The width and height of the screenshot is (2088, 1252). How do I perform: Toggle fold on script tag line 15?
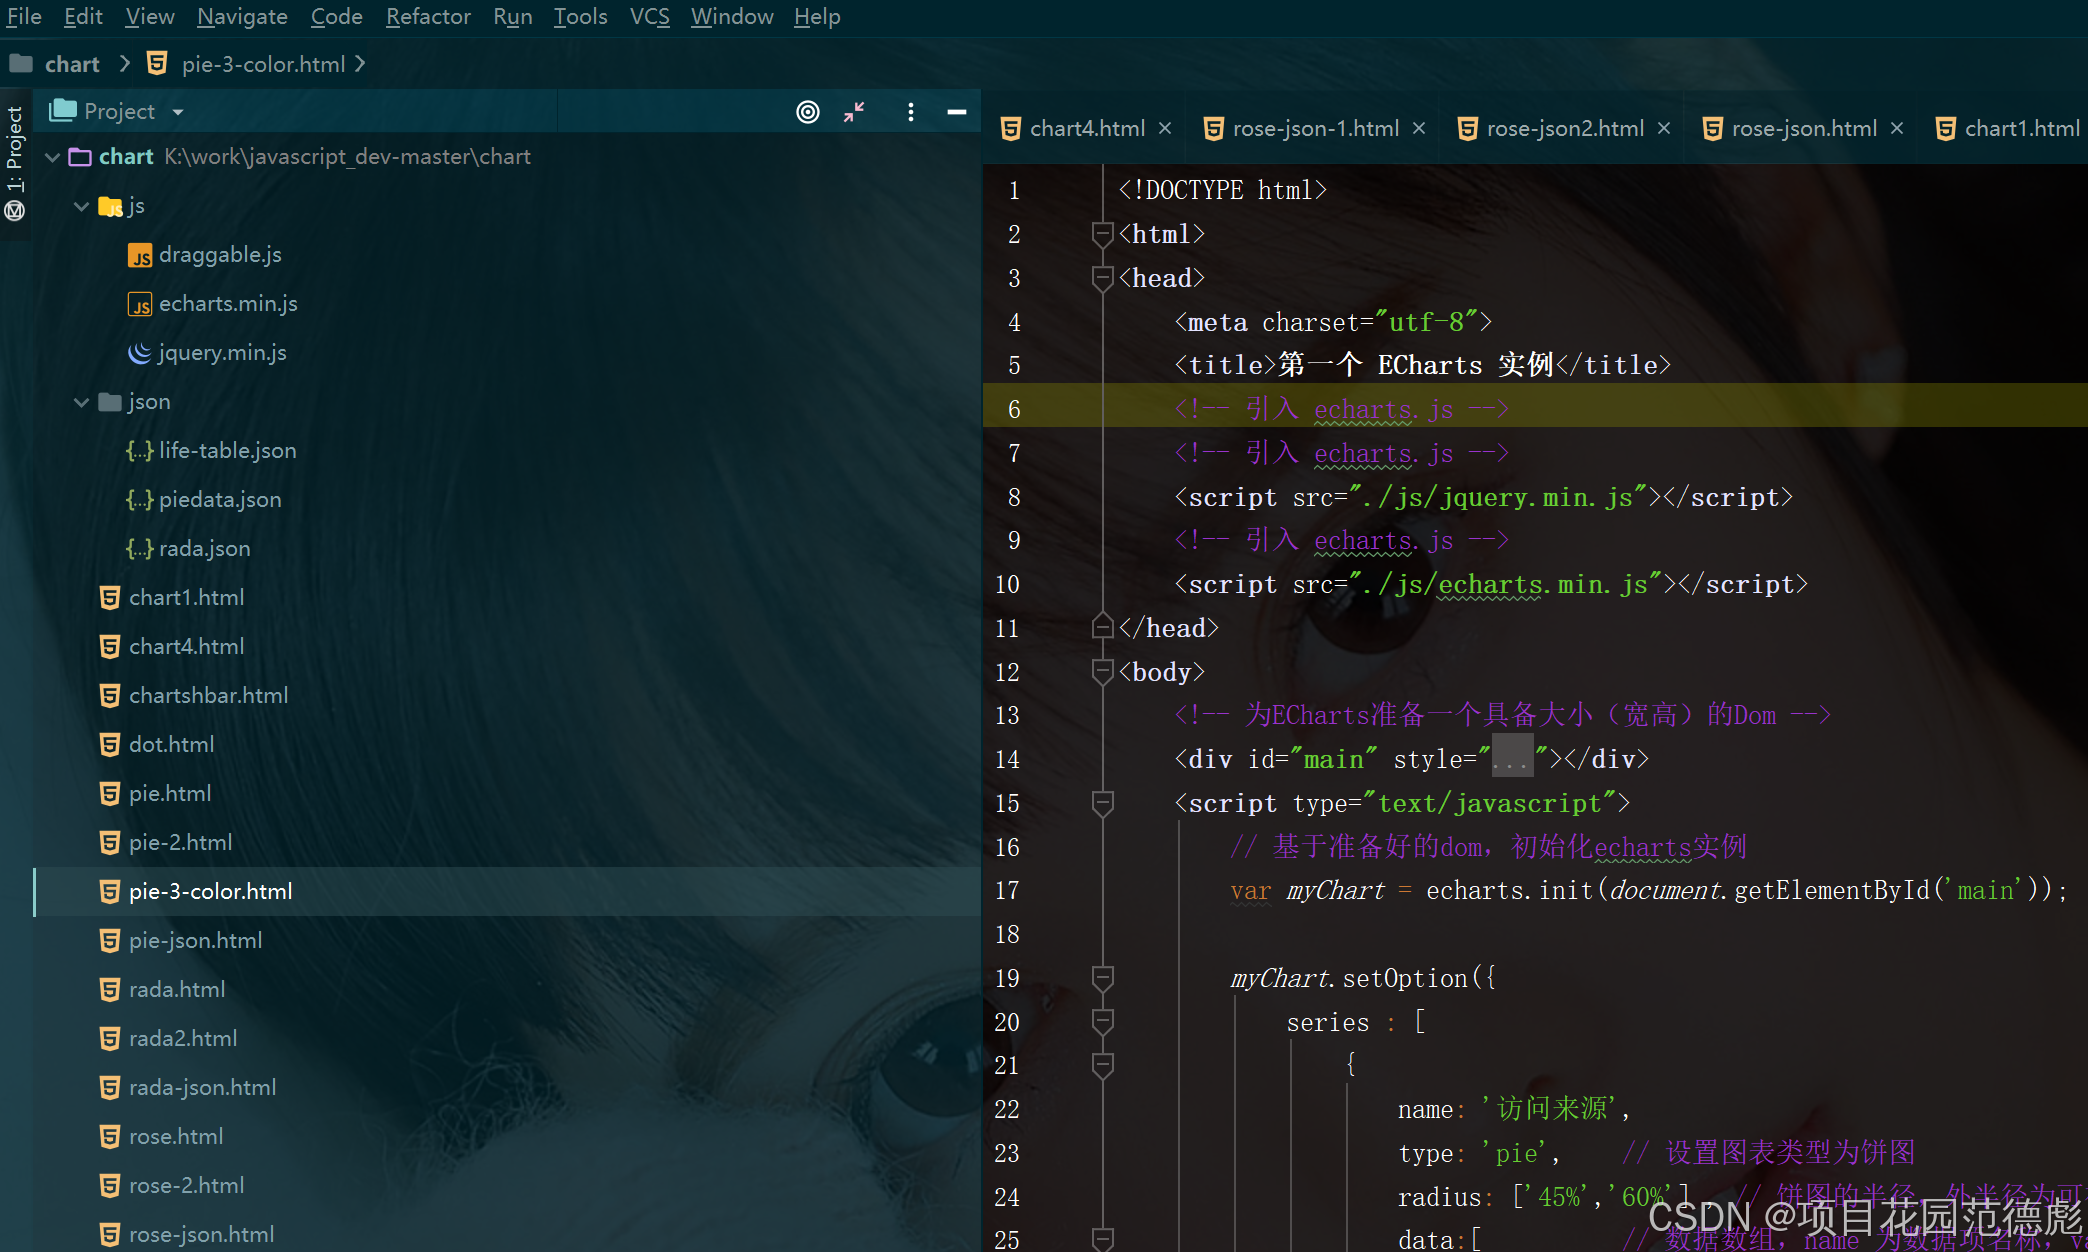(x=1102, y=803)
